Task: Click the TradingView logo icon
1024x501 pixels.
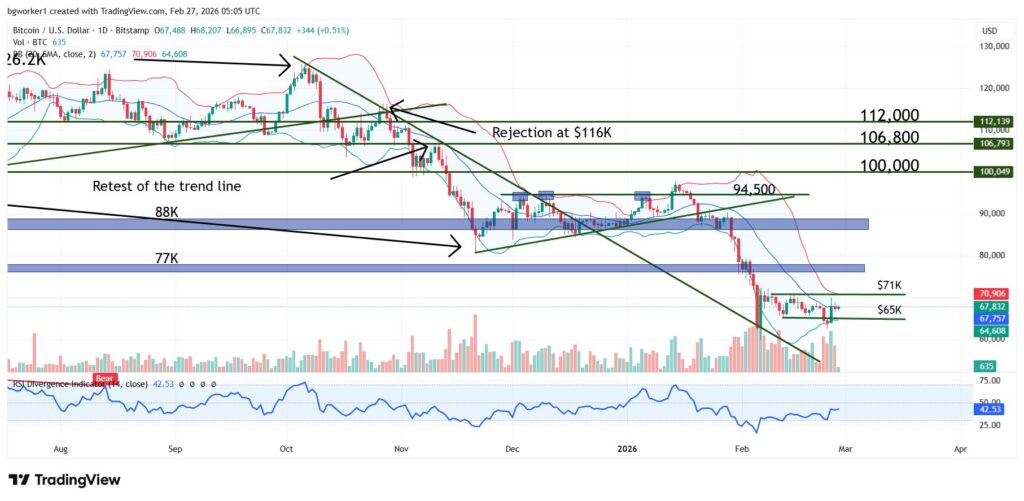Action: point(21,479)
